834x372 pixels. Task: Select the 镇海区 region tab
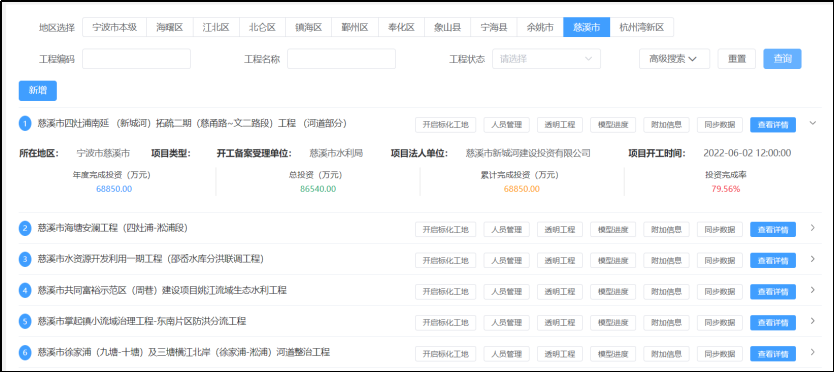point(308,28)
